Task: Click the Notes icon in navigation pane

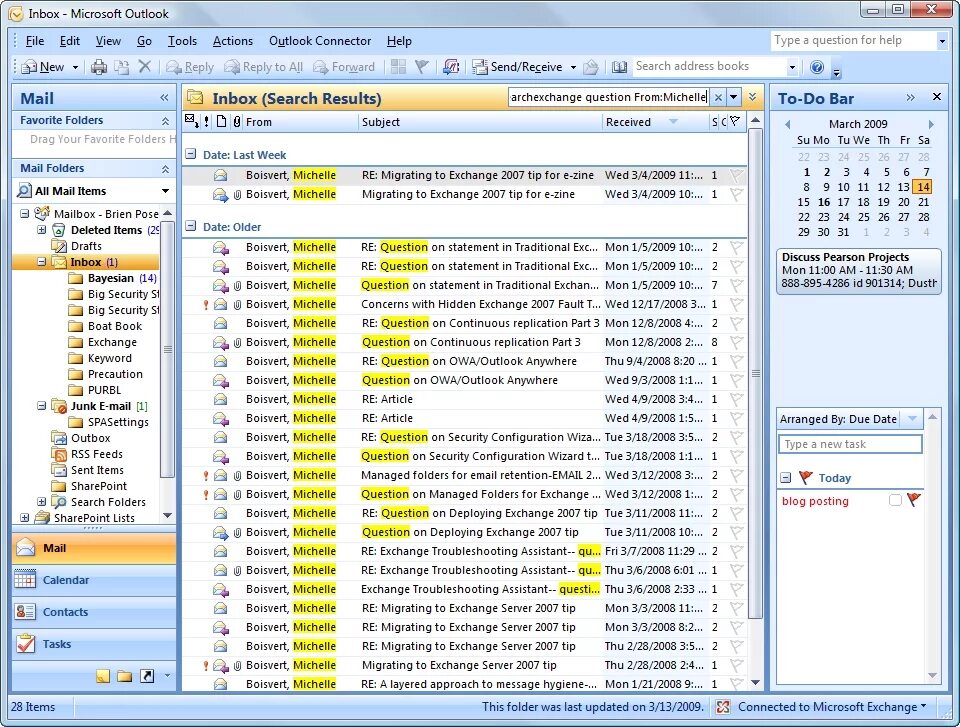Action: (x=103, y=676)
